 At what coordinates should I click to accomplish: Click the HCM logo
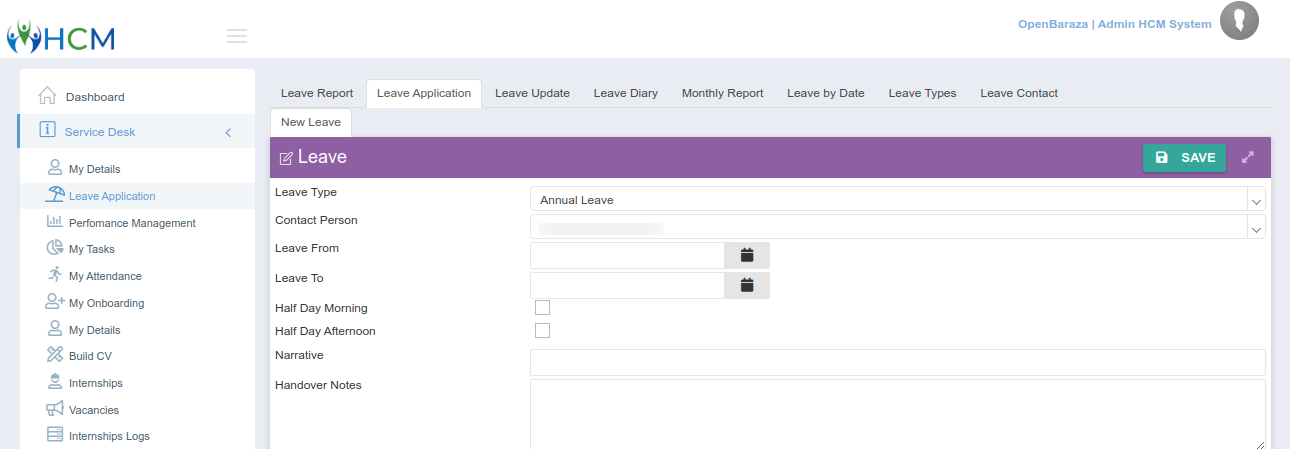click(61, 37)
